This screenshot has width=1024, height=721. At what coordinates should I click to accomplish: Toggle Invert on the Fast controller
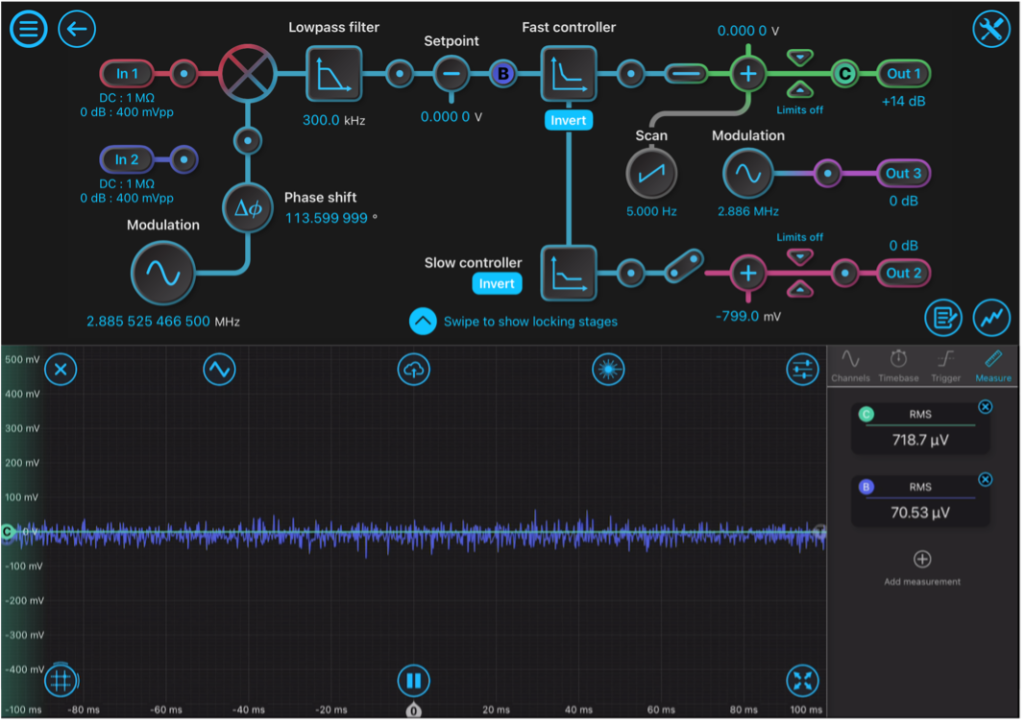coord(568,121)
